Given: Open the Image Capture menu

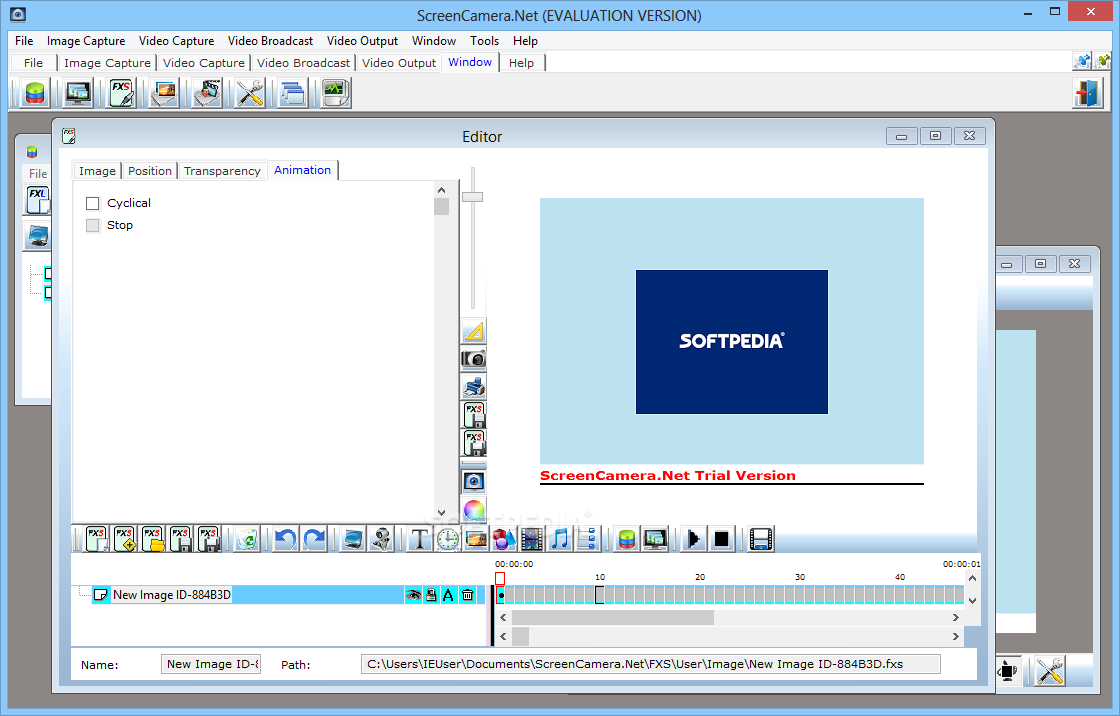Looking at the screenshot, I should [86, 41].
